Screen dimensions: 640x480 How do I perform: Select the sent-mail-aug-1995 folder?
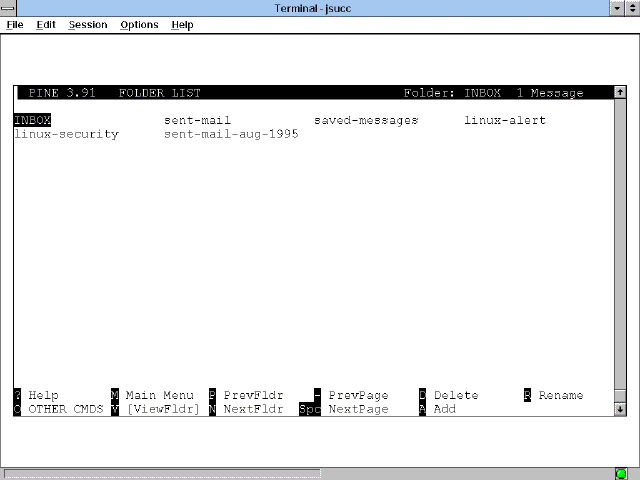[x=231, y=134]
